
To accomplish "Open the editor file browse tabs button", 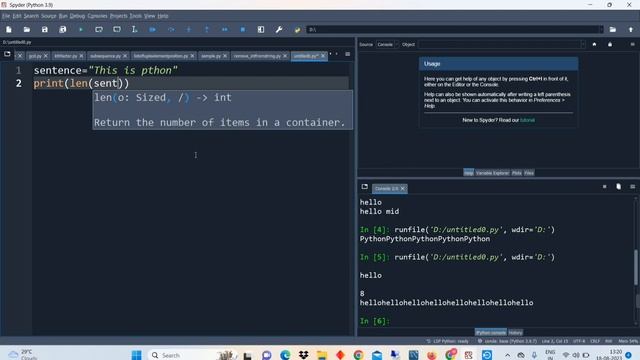I will [x=7, y=54].
